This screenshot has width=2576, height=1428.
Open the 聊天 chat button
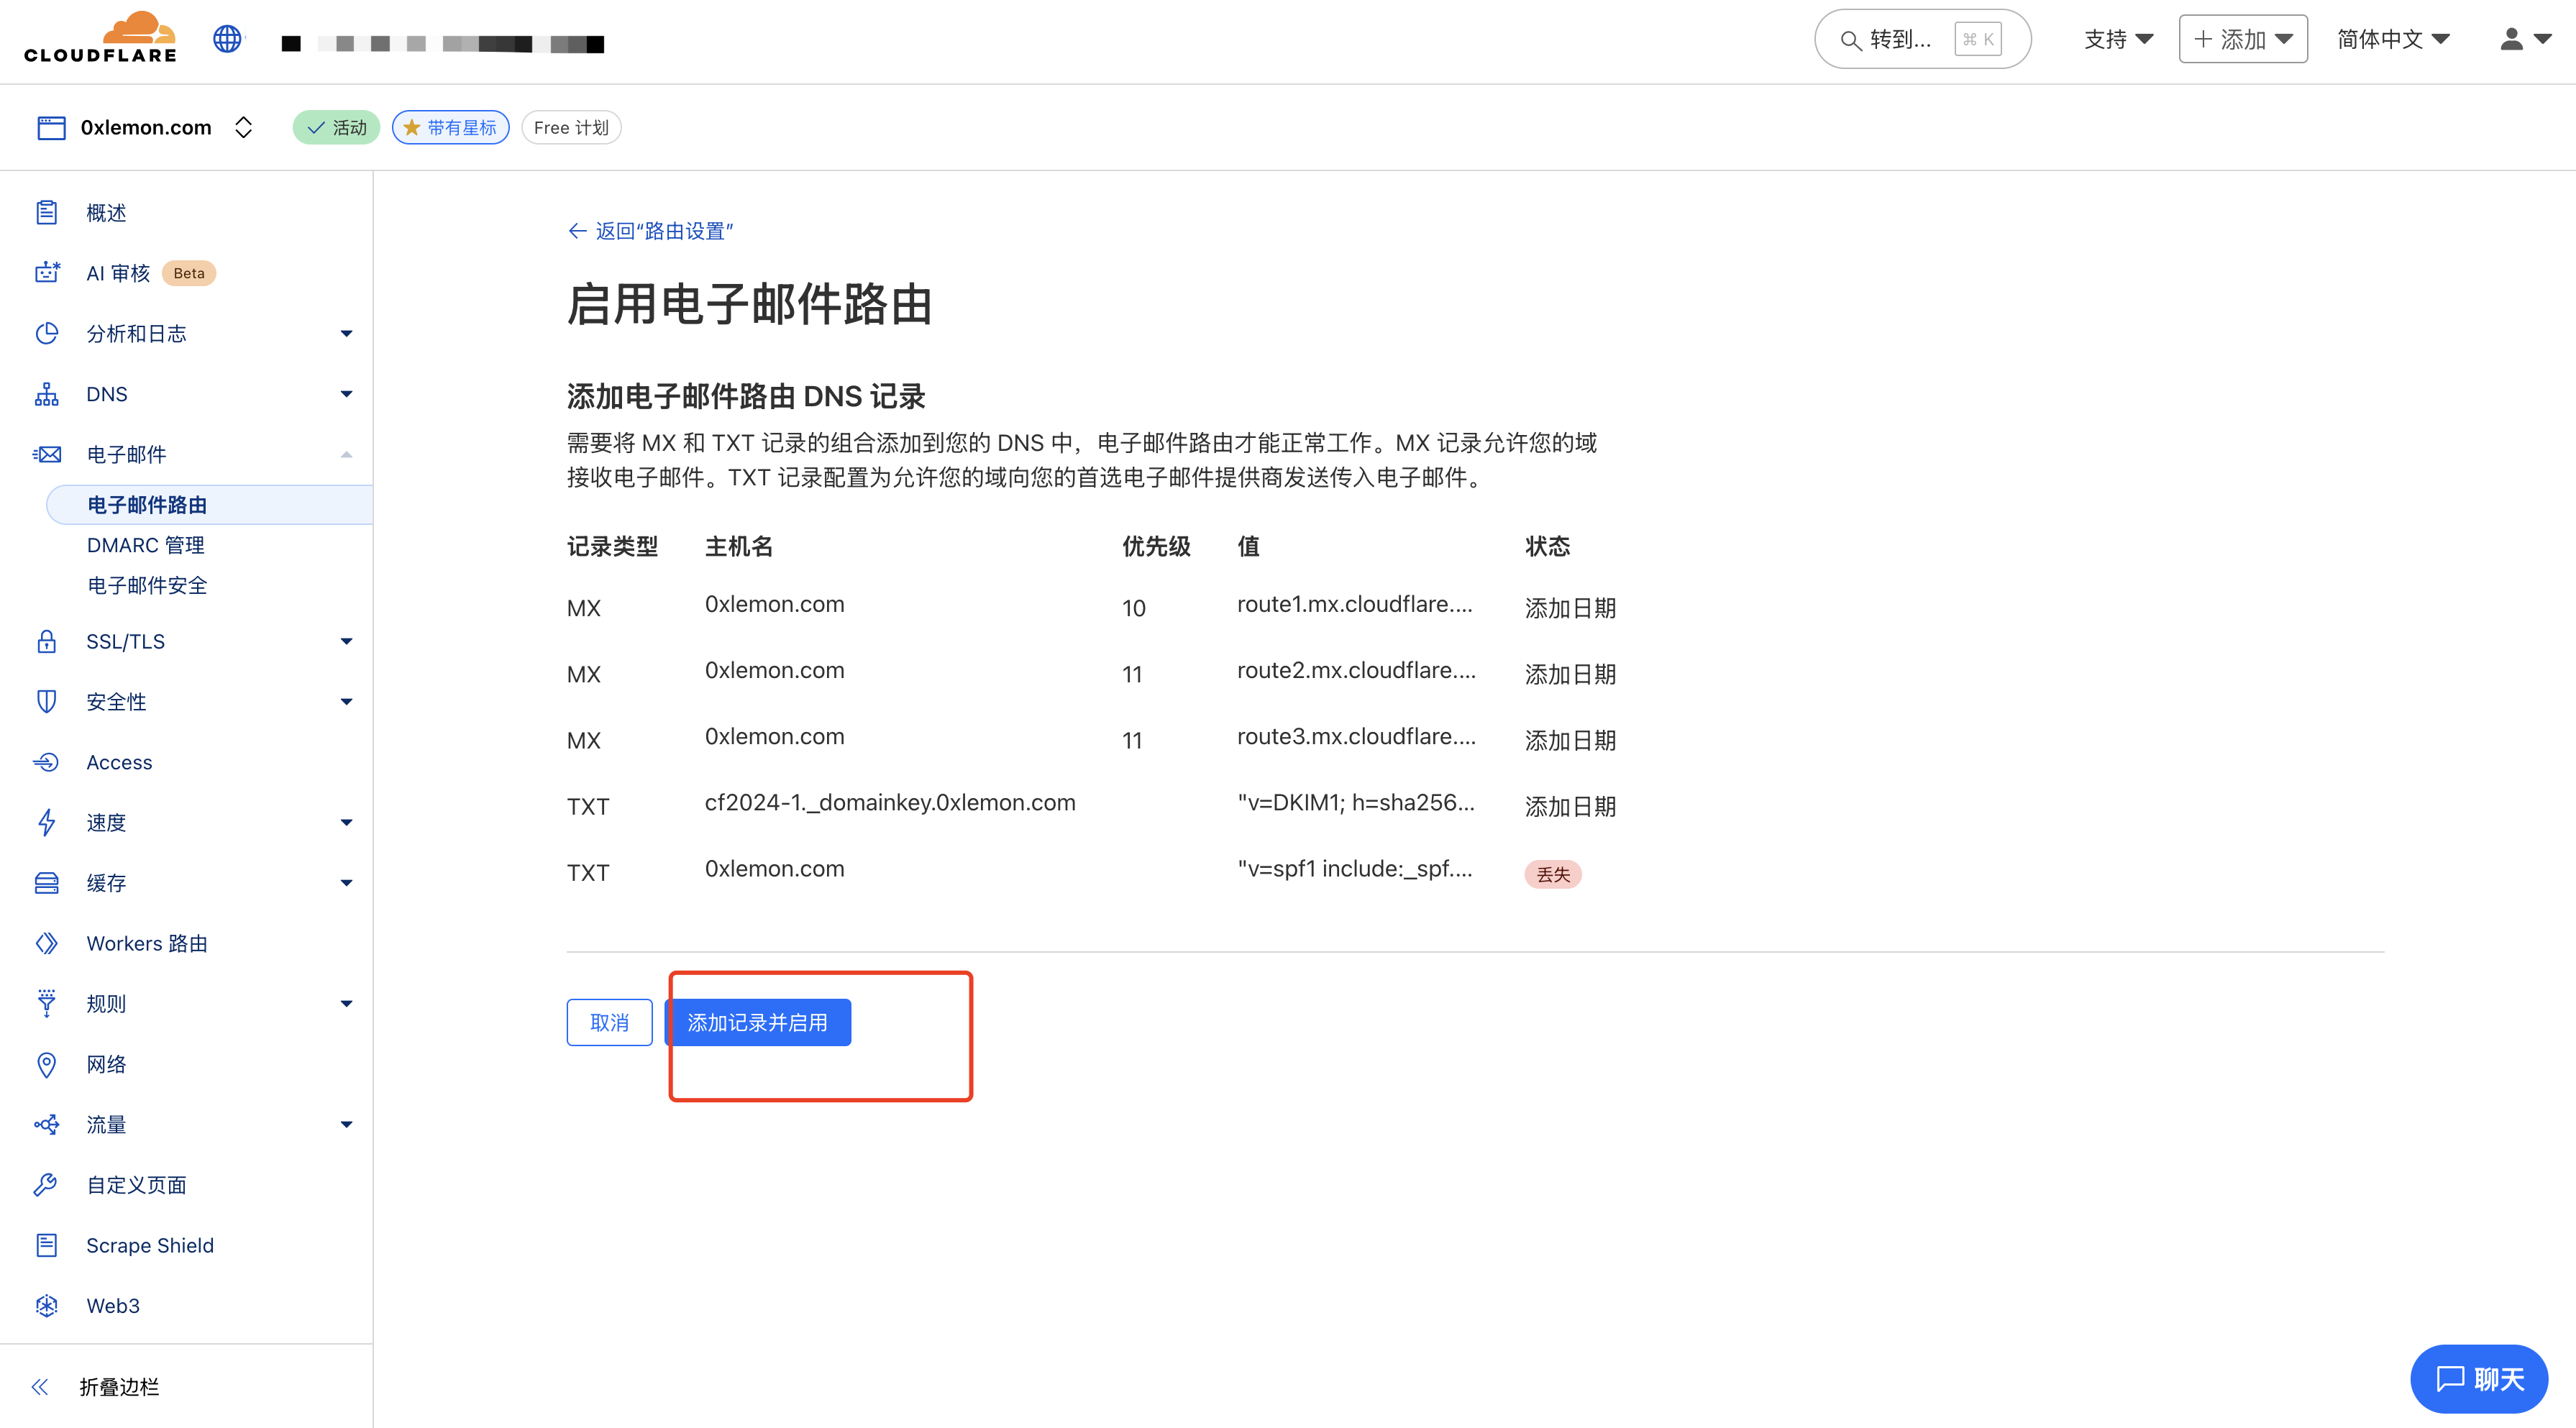tap(2479, 1379)
